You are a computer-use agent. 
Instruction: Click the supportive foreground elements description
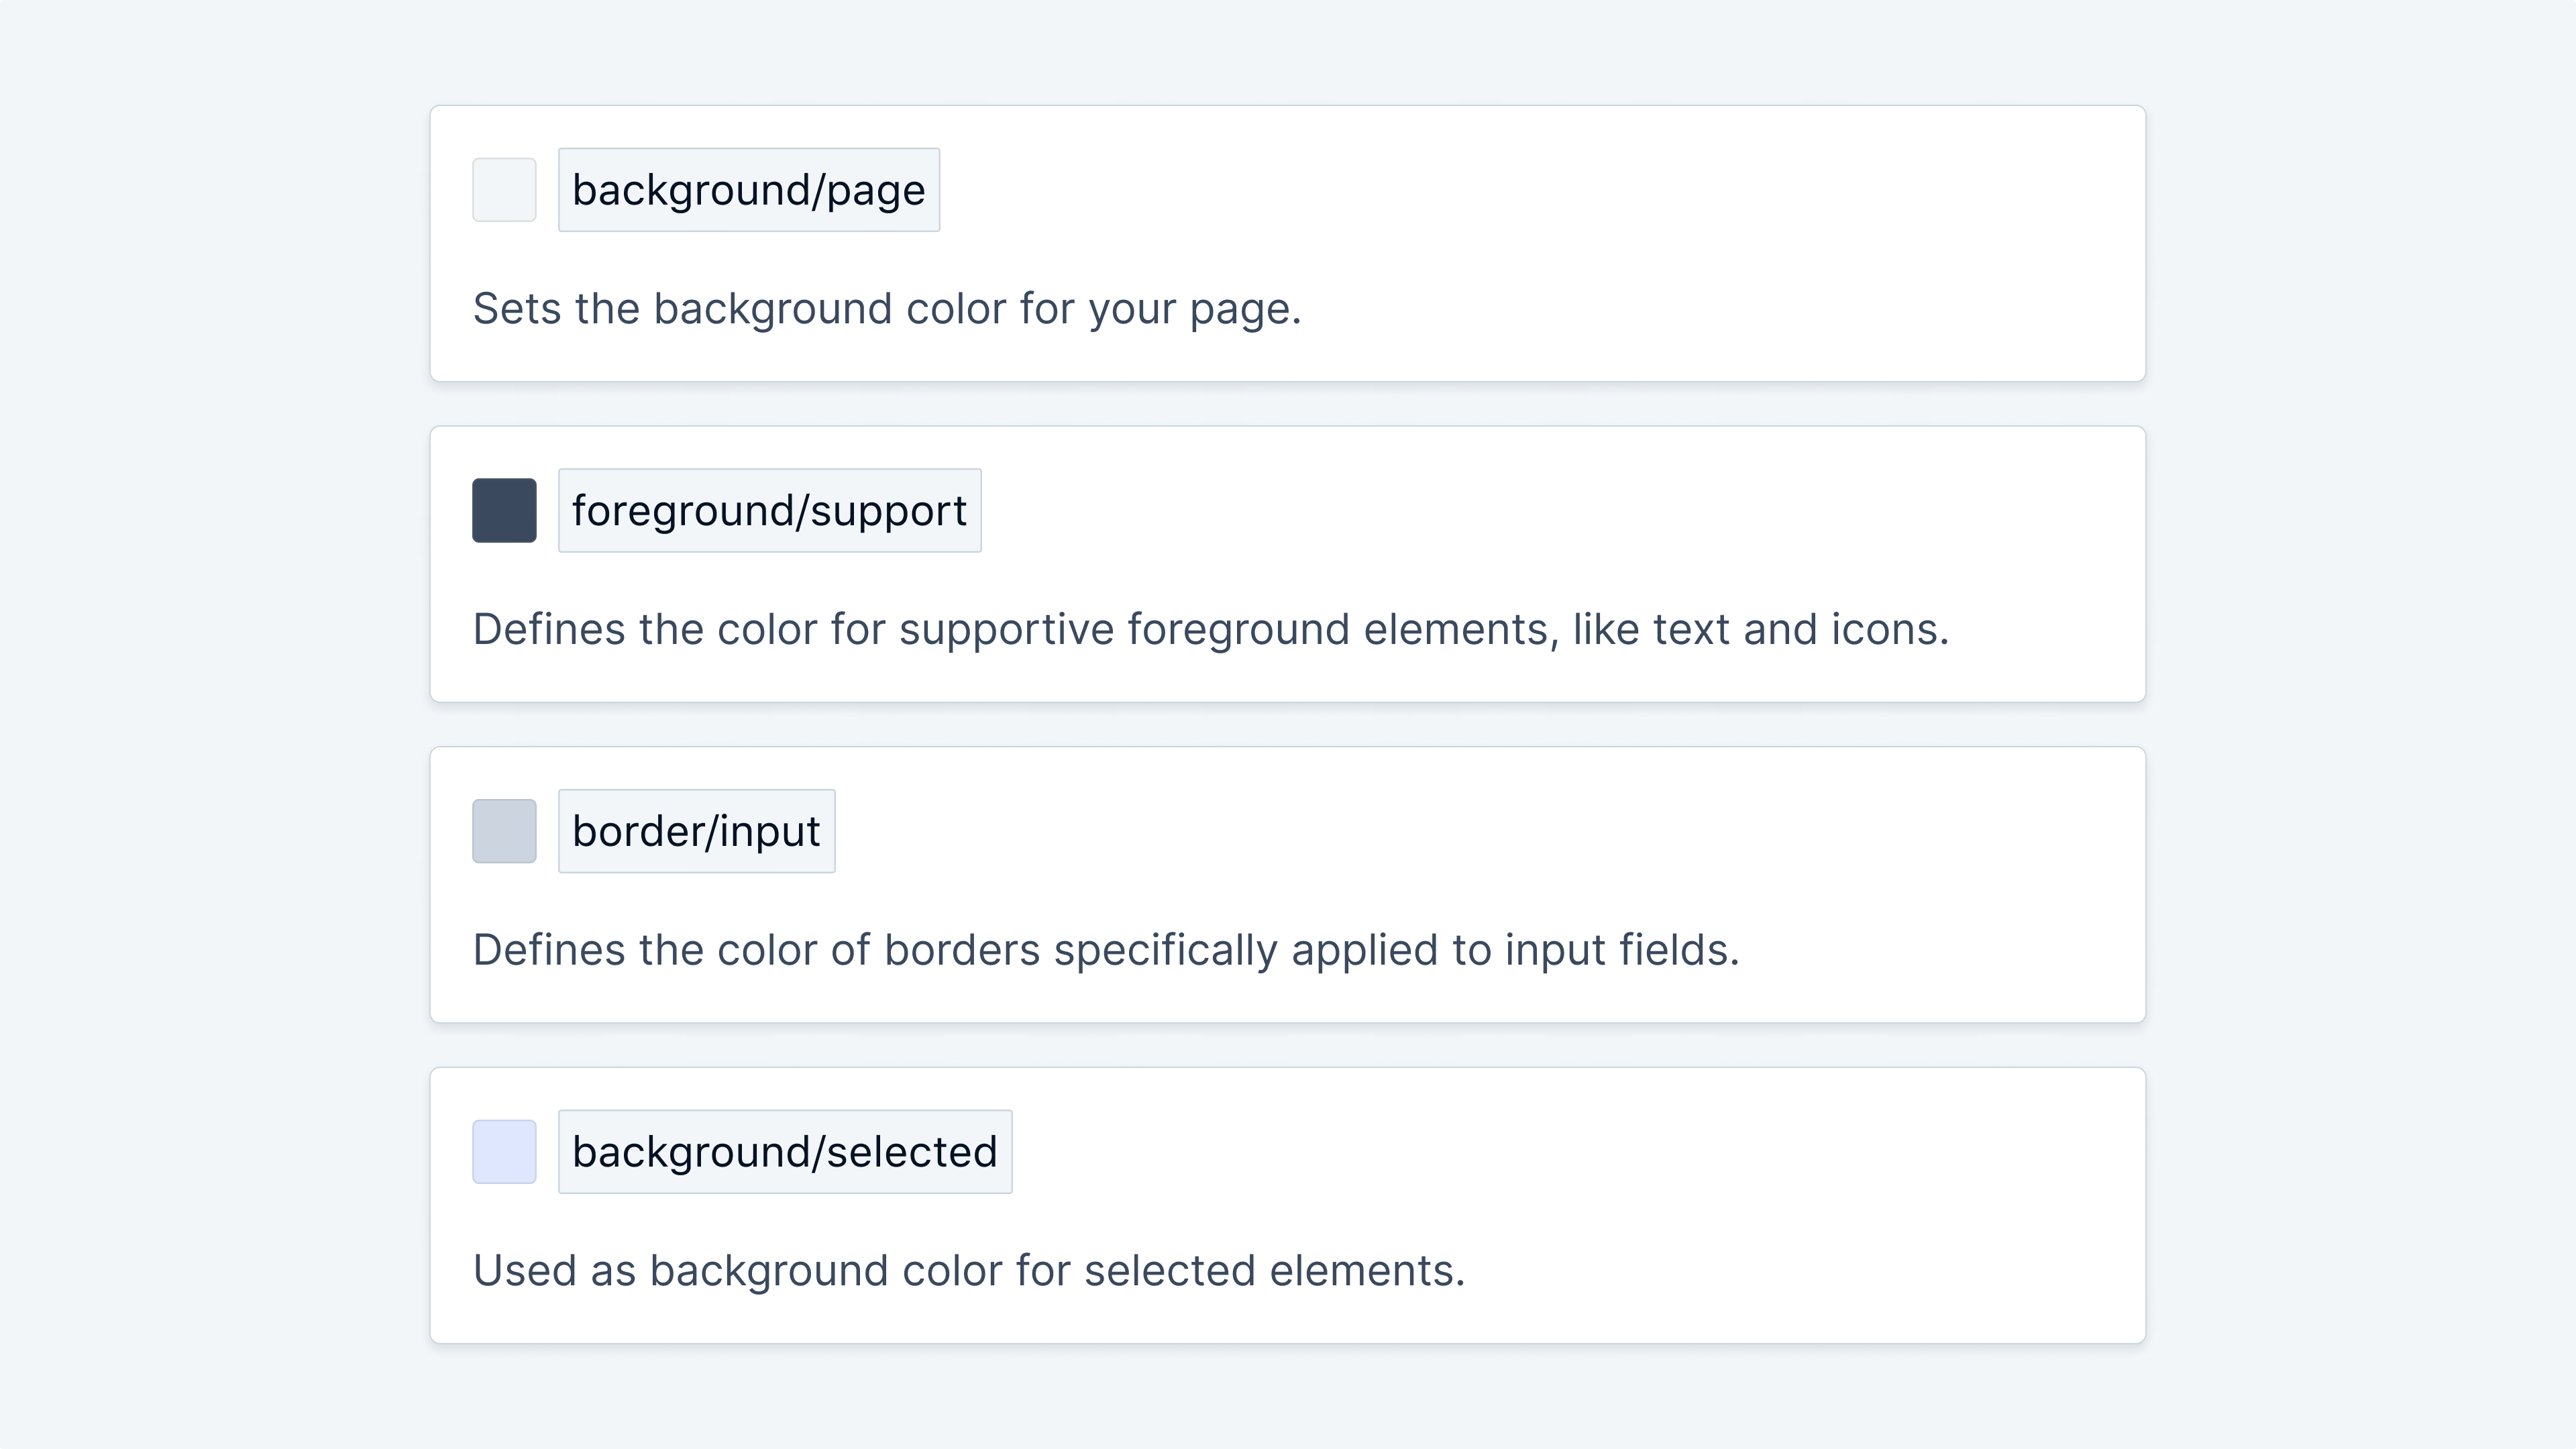pyautogui.click(x=1210, y=630)
